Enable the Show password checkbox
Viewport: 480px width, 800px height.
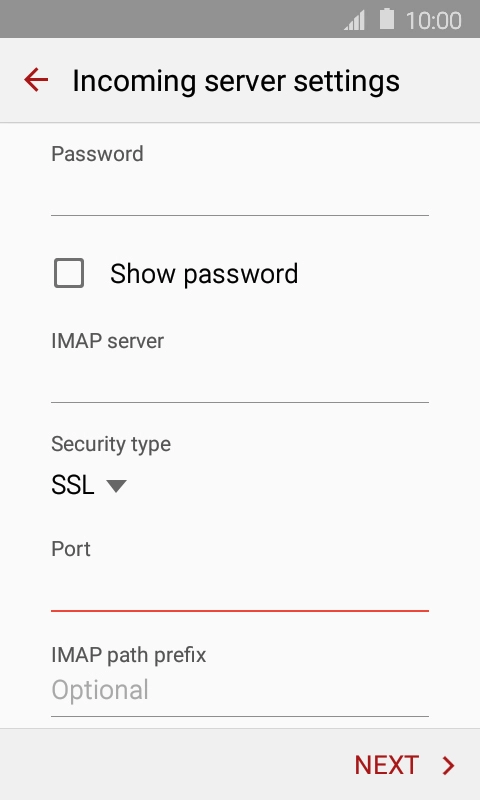[x=69, y=273]
